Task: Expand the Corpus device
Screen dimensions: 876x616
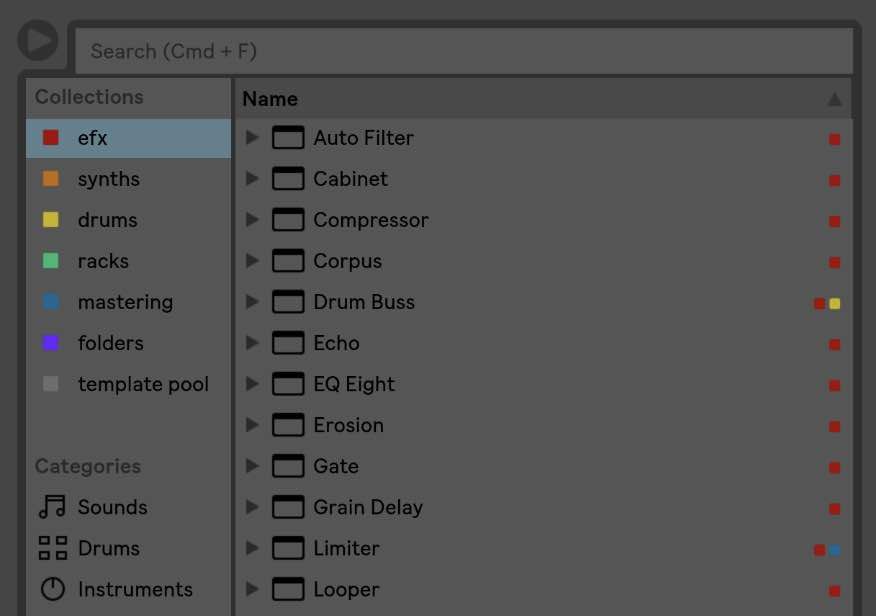Action: [252, 261]
